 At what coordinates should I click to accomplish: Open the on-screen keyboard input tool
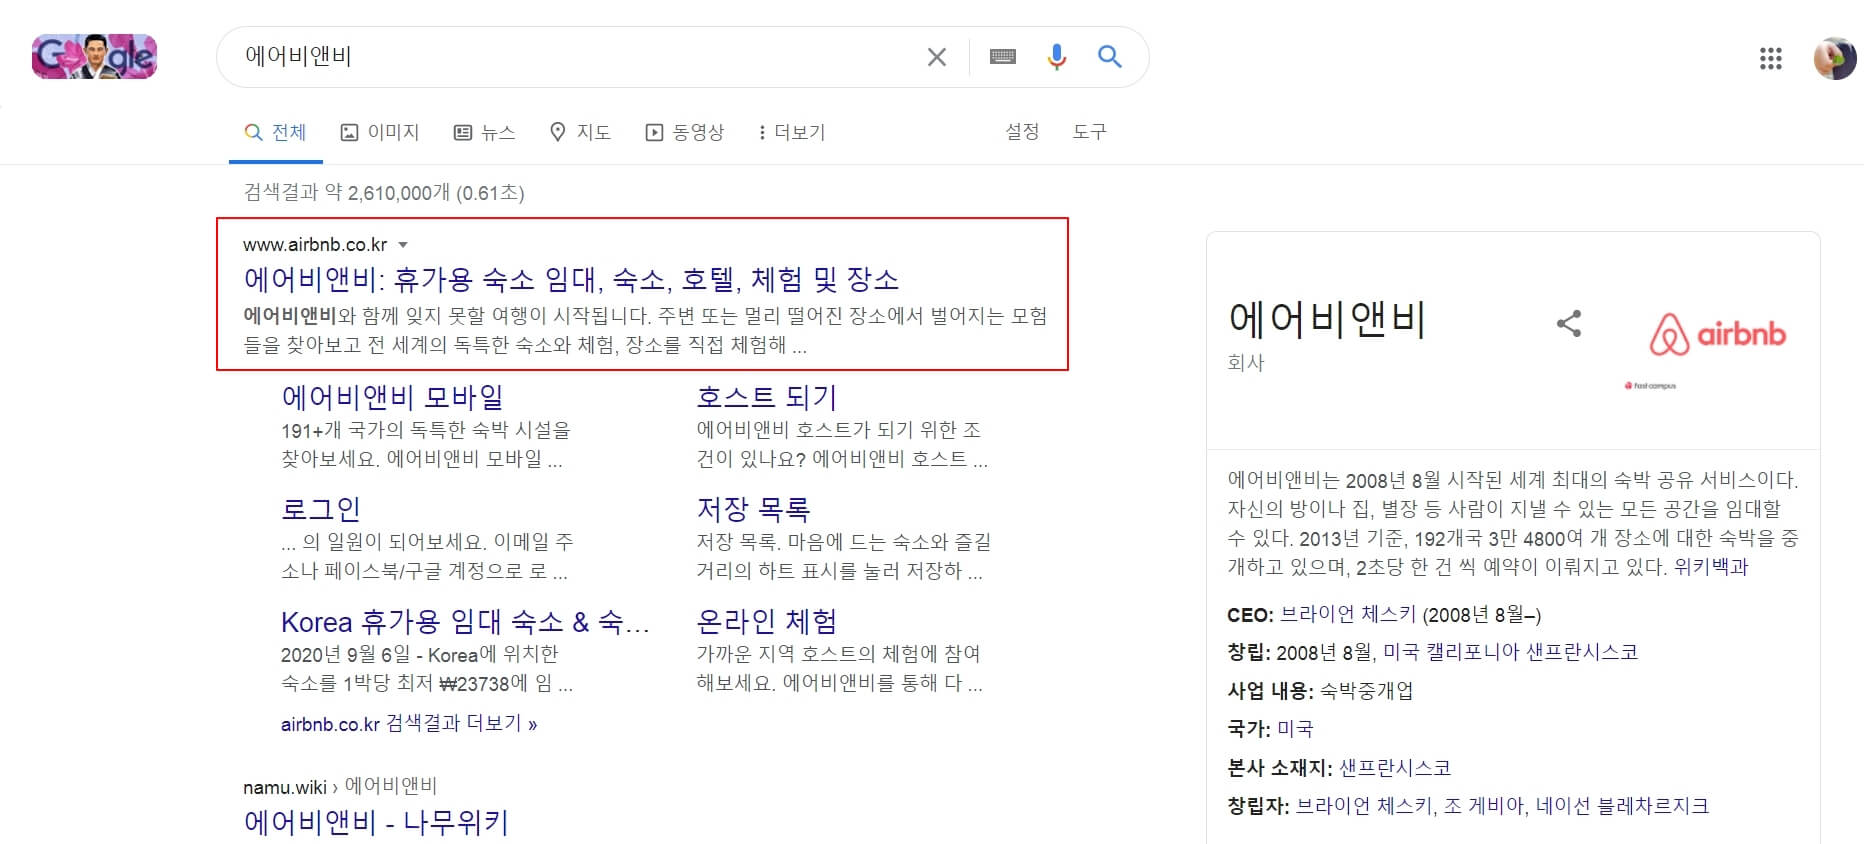pyautogui.click(x=1002, y=57)
